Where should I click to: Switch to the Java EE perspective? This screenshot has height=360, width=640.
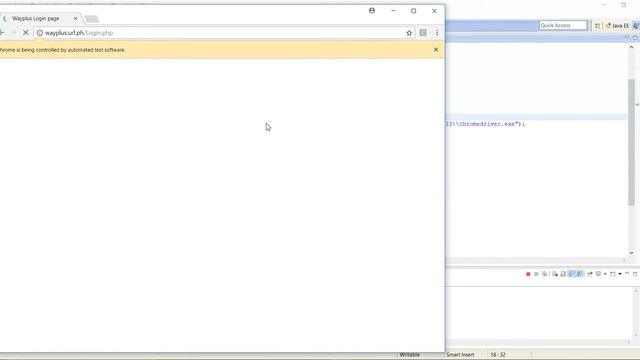(617, 25)
